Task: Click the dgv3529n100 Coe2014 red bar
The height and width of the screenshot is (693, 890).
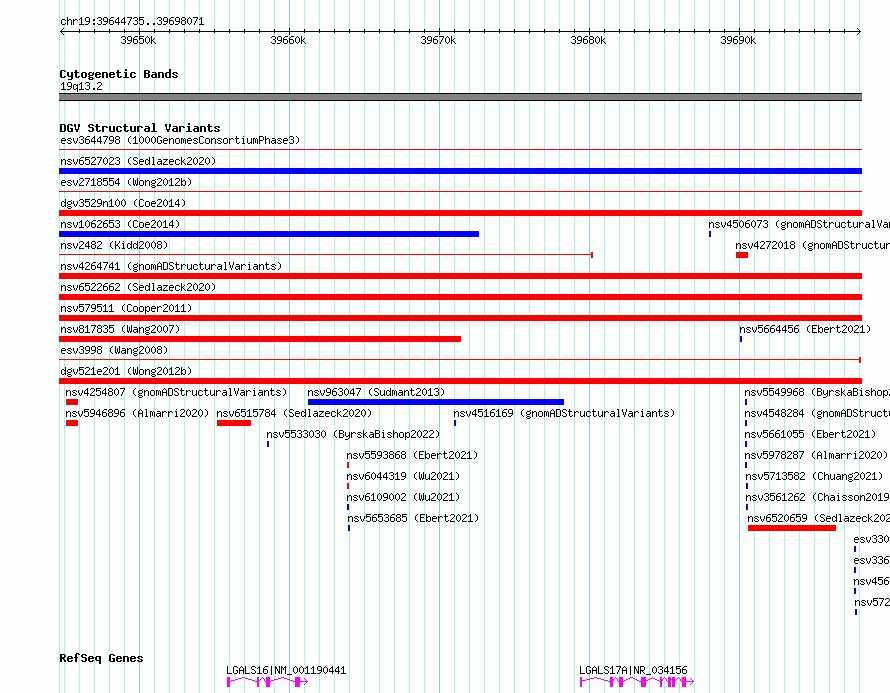Action: [x=460, y=213]
